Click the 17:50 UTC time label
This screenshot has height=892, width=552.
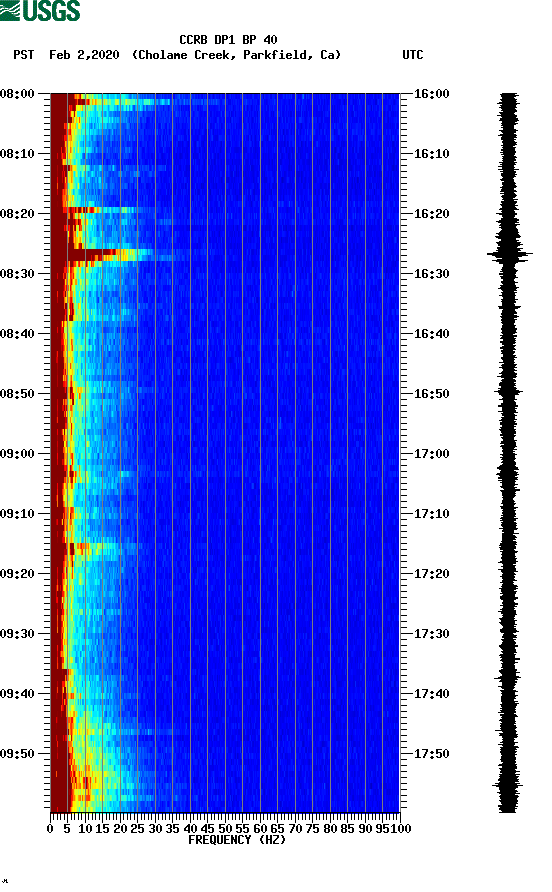pyautogui.click(x=431, y=754)
